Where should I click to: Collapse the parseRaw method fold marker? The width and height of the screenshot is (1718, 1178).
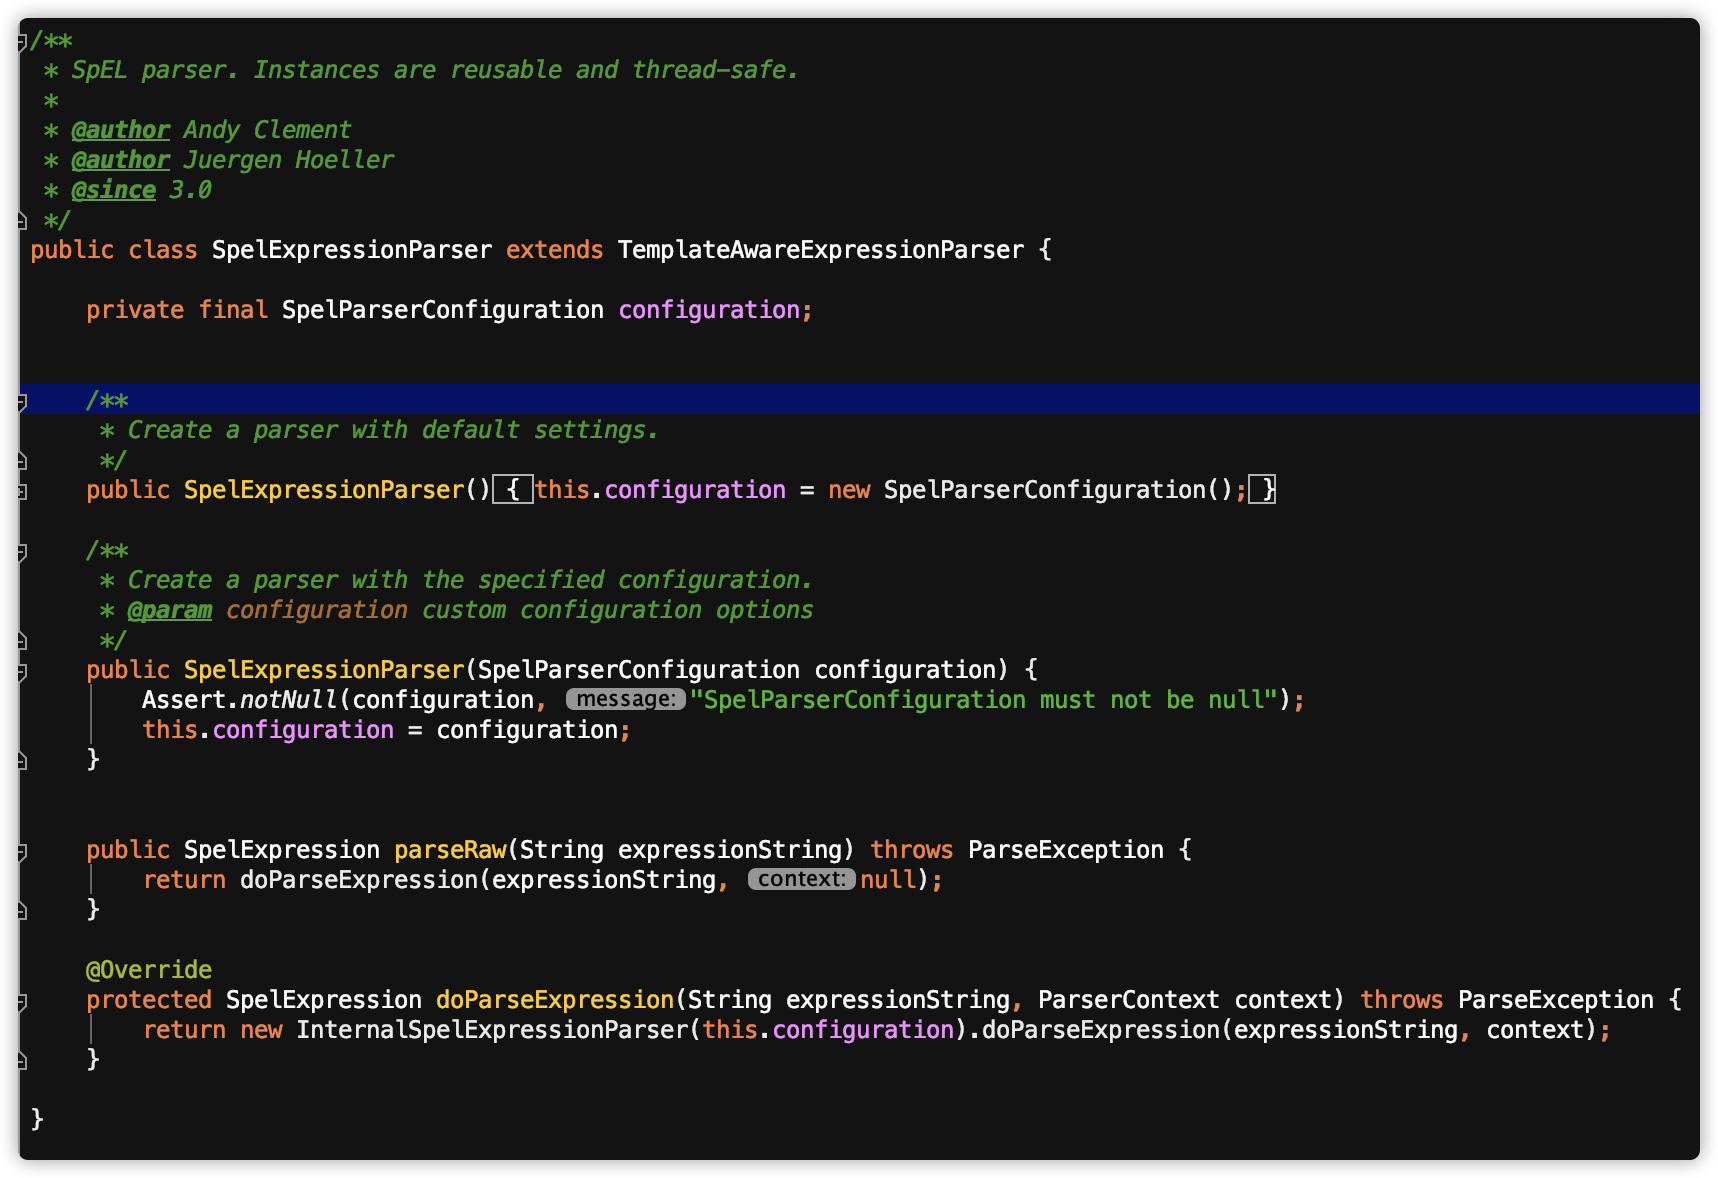tap(22, 851)
